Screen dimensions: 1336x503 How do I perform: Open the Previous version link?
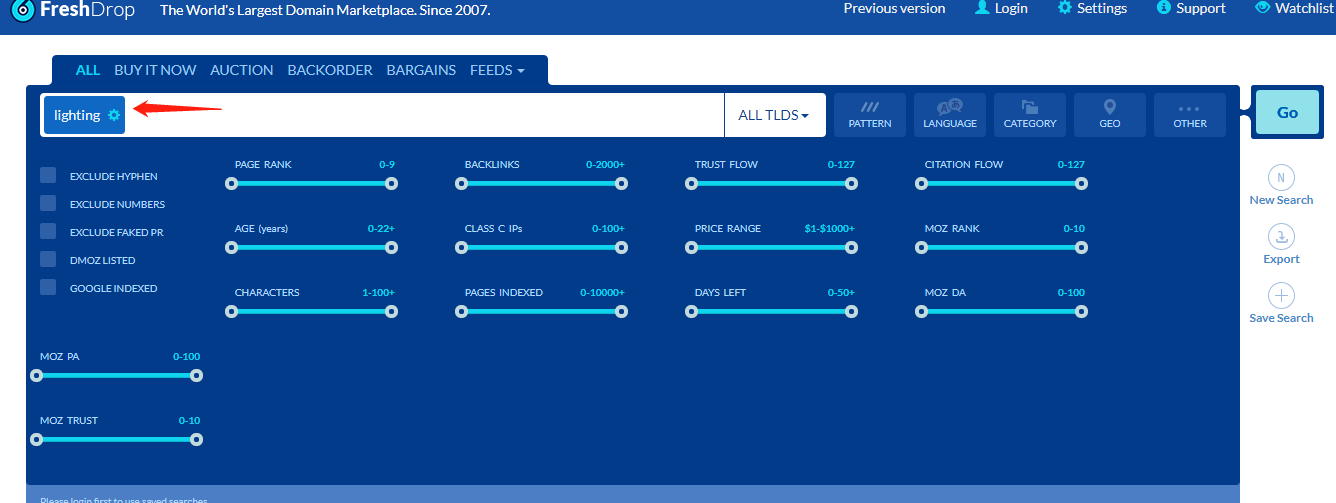894,8
